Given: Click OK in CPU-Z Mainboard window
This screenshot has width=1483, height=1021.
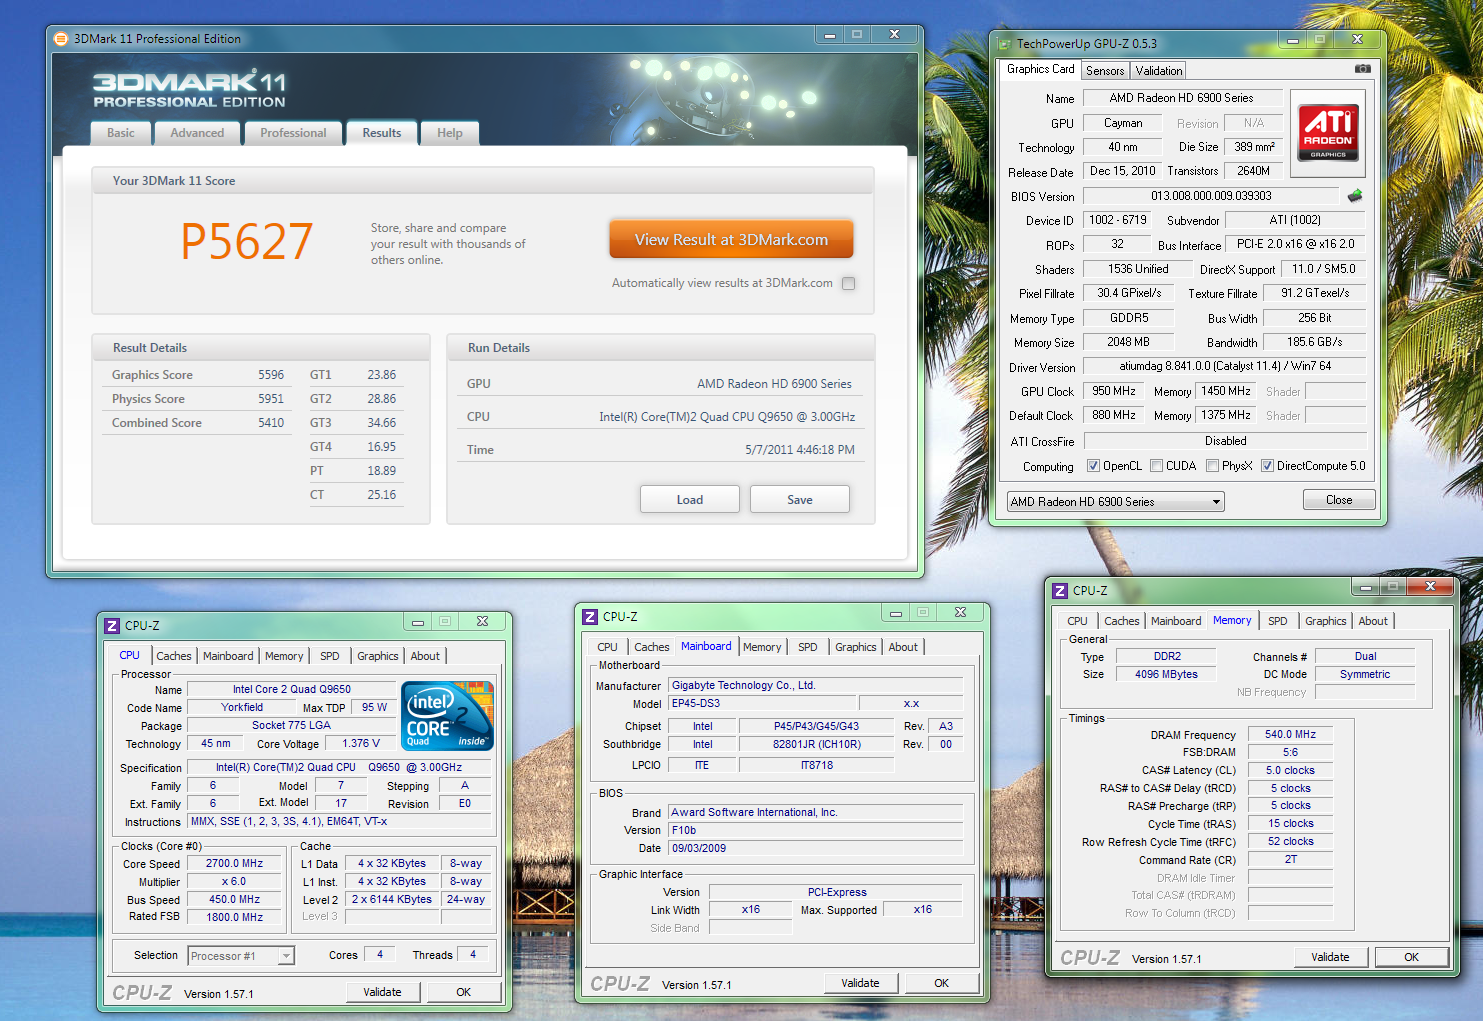Looking at the screenshot, I should pos(941,983).
